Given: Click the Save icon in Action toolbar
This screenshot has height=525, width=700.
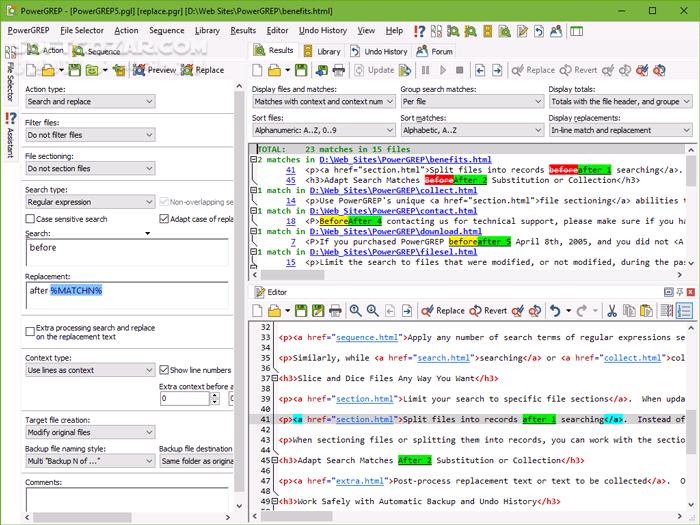Looking at the screenshot, I should [x=75, y=70].
